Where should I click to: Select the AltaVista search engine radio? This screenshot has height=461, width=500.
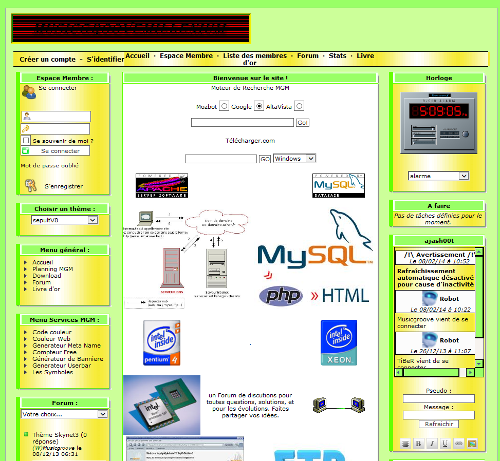pyautogui.click(x=299, y=106)
